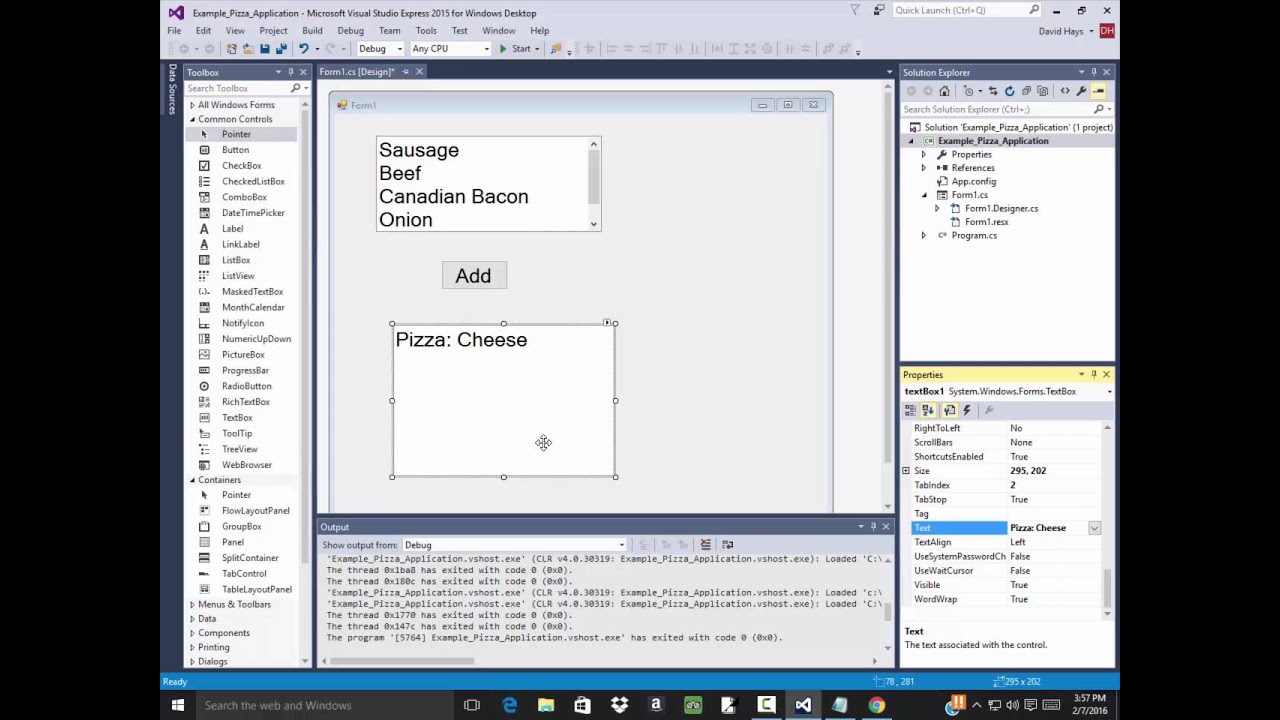Image resolution: width=1280 pixels, height=720 pixels.
Task: Click Refresh in Solution Explorer toolbar
Action: point(1009,91)
